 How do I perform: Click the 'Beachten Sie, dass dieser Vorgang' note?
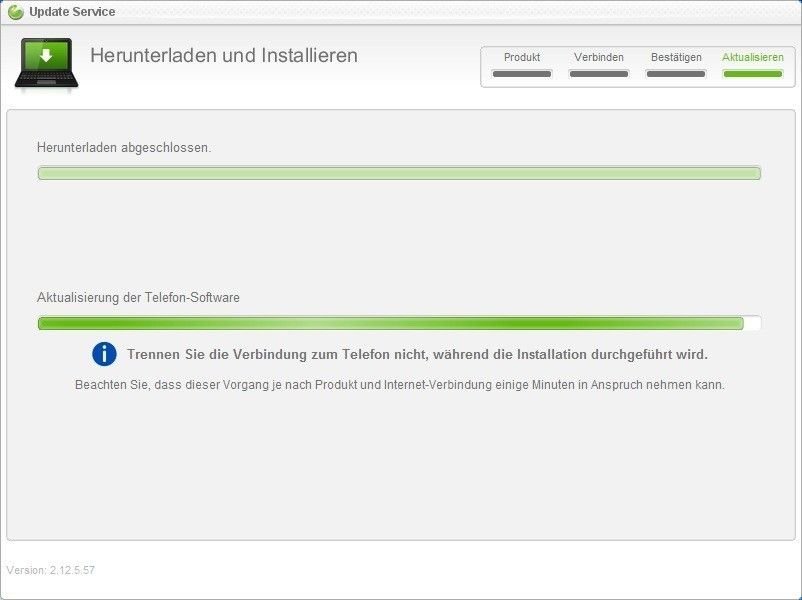pyautogui.click(x=400, y=385)
